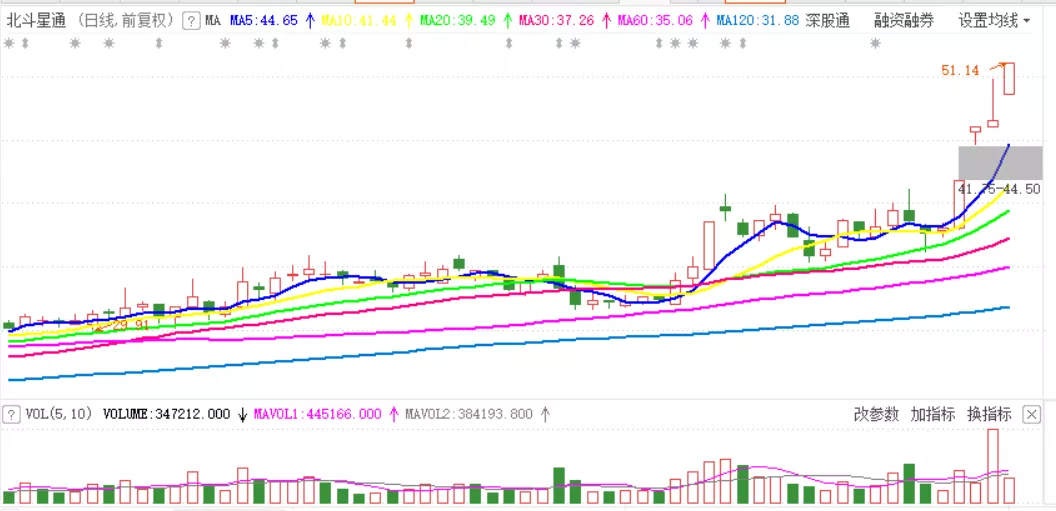Click 换指标 in volume panel

[989, 414]
